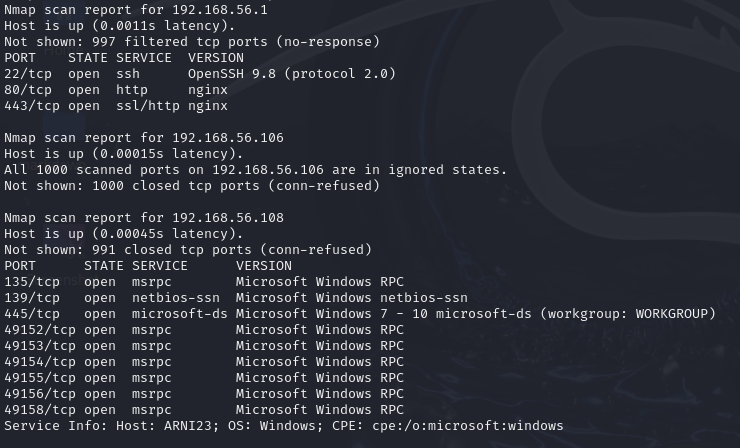740x448 pixels.
Task: Click the 'All 1000 scanned ports' line
Action: pyautogui.click(x=255, y=169)
